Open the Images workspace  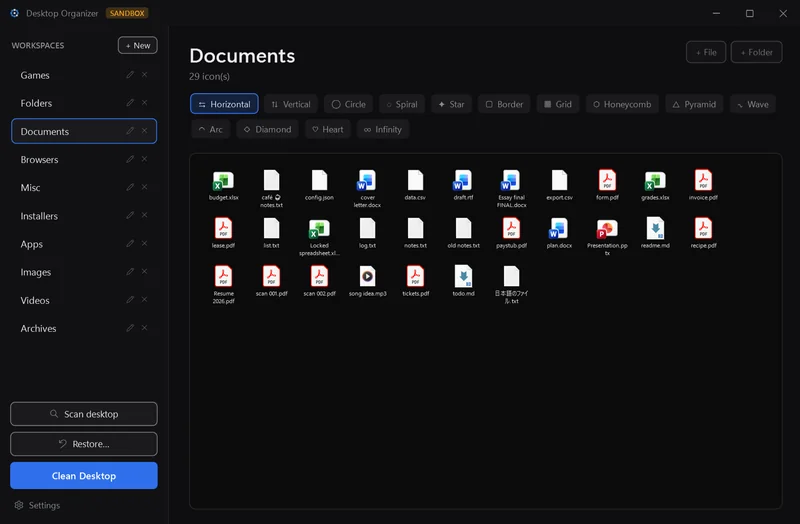click(x=84, y=272)
